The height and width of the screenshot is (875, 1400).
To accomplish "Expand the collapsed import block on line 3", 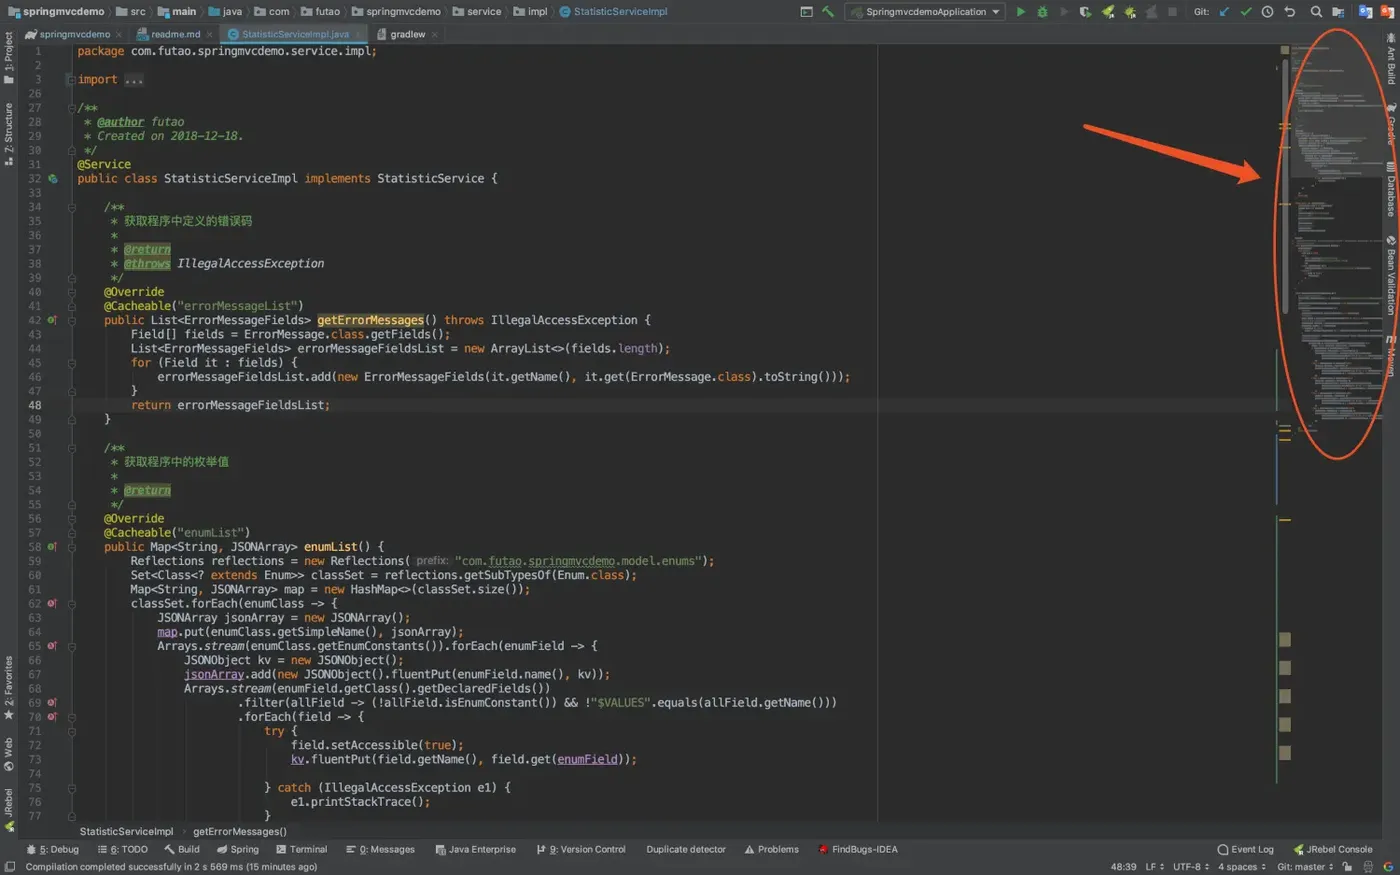I will click(71, 80).
